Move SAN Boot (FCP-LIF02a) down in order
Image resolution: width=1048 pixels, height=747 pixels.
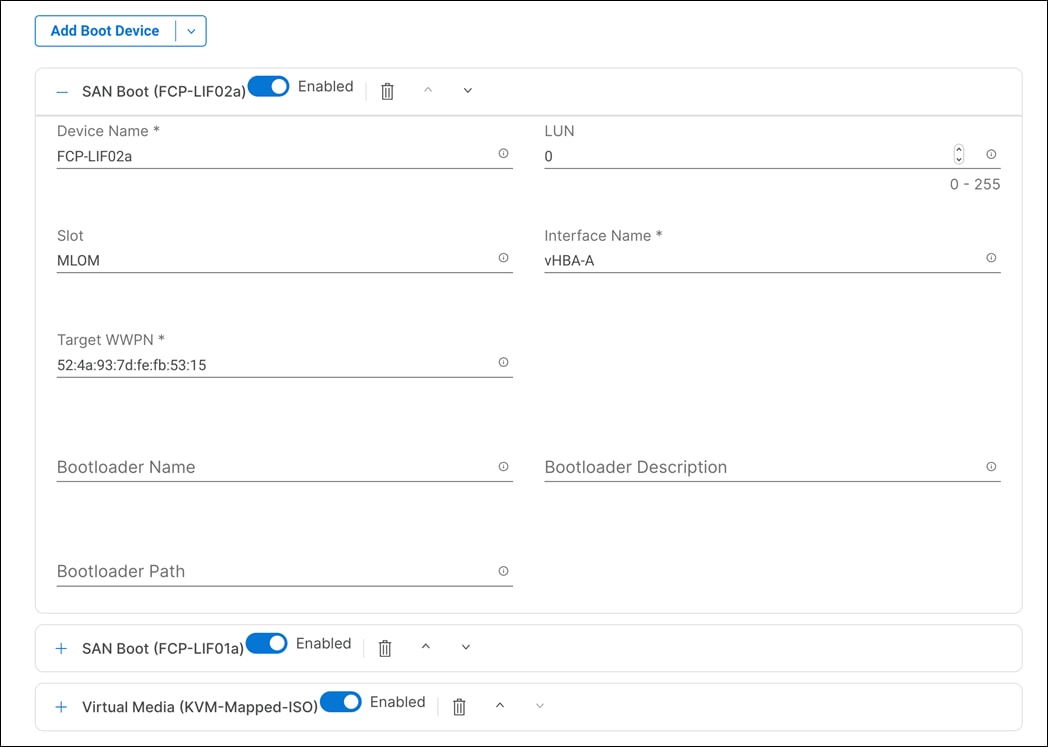(466, 90)
